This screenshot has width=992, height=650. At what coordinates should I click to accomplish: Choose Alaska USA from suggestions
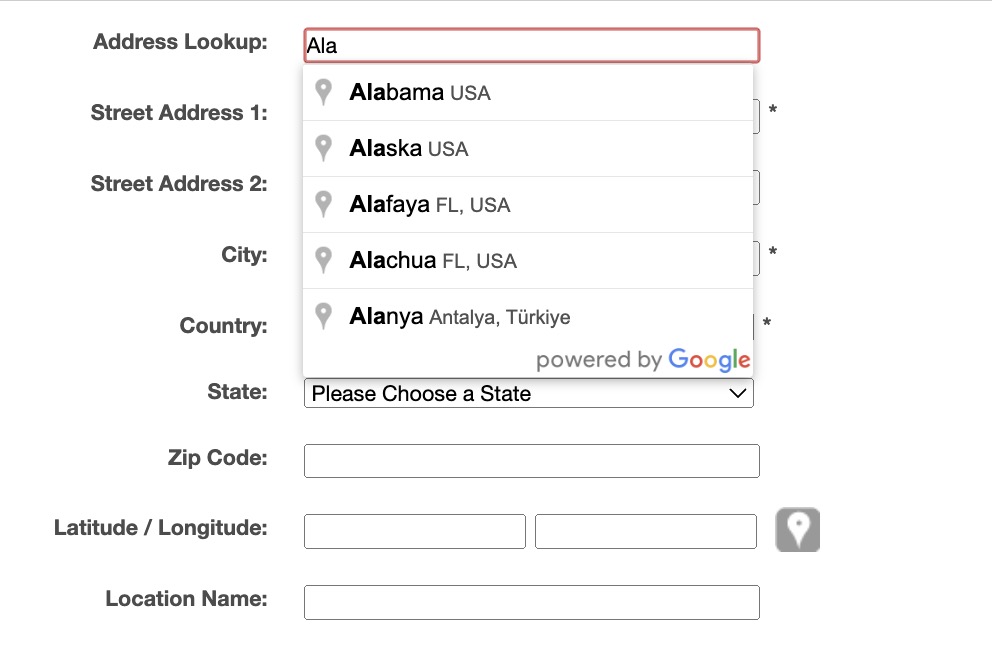click(x=409, y=149)
